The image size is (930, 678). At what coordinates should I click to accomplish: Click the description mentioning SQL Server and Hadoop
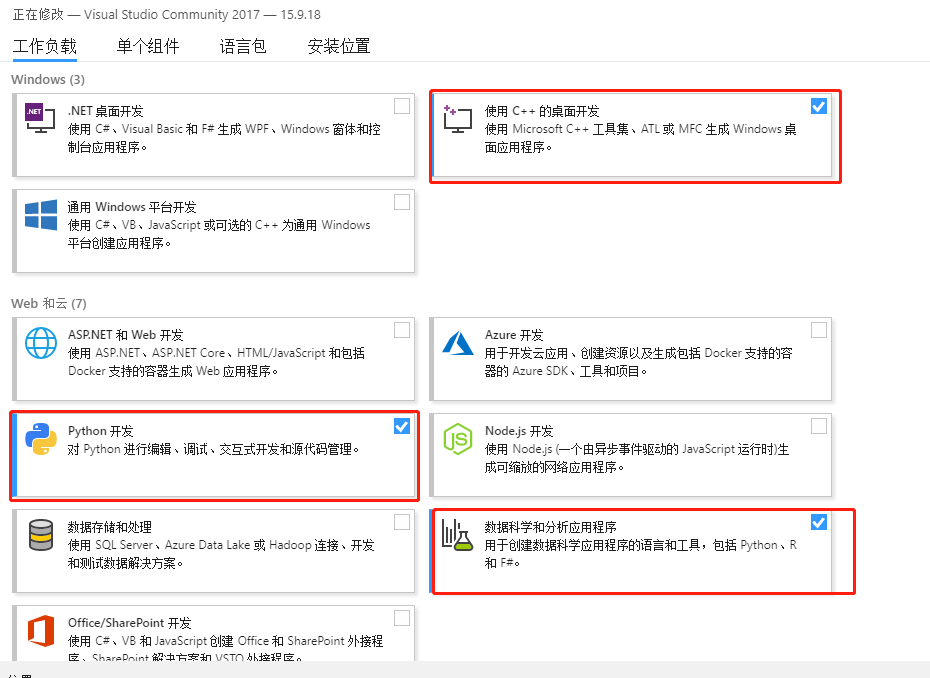pos(221,554)
